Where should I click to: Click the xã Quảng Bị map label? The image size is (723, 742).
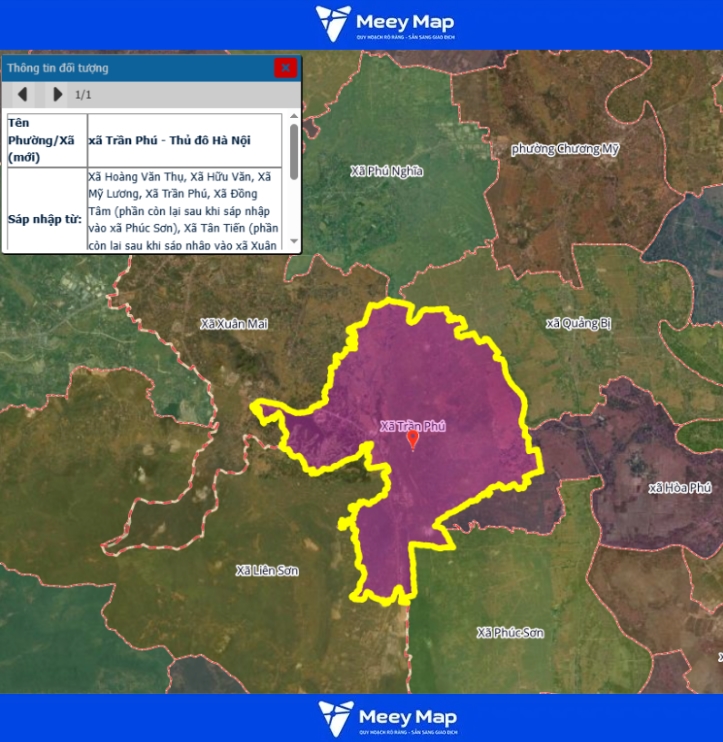coord(578,323)
